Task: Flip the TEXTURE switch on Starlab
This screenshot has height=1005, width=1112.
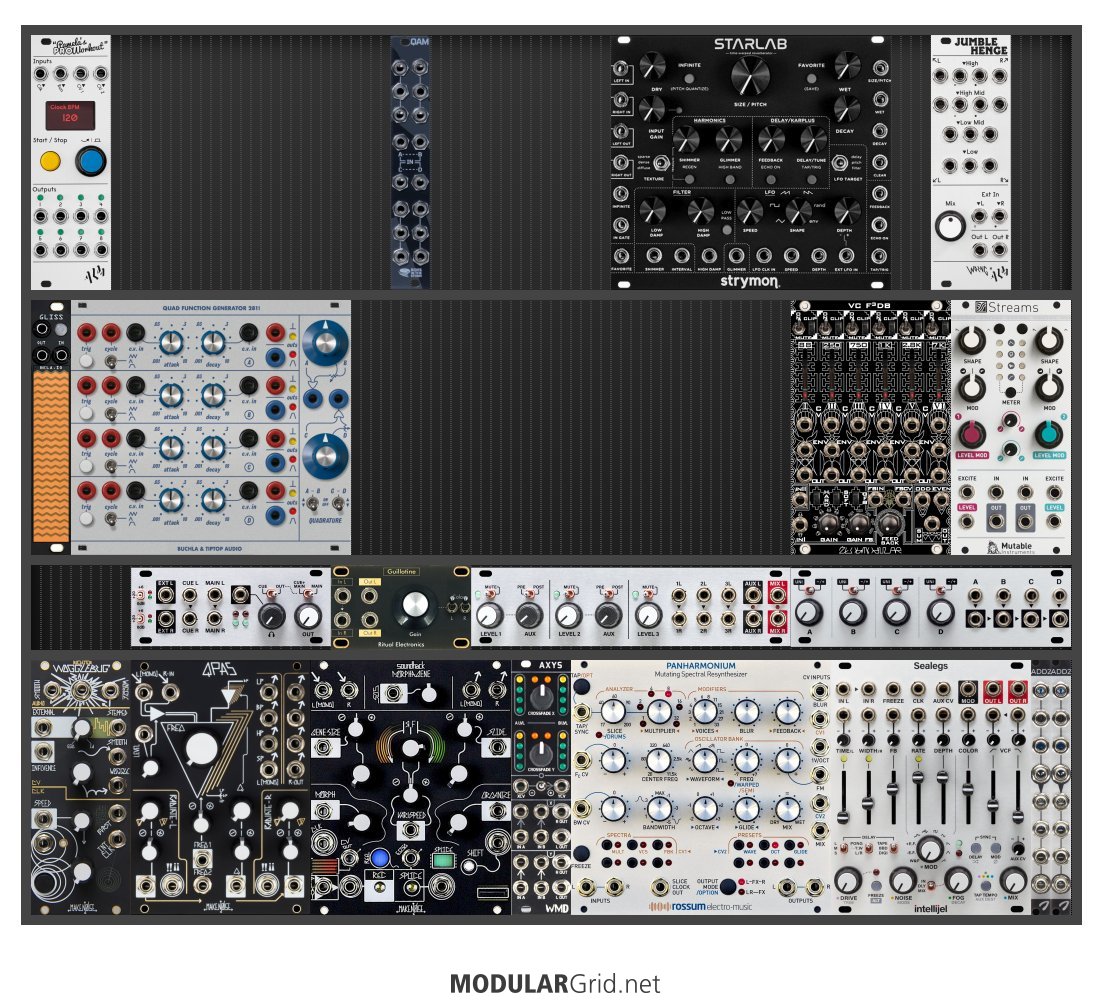Action: [x=661, y=162]
